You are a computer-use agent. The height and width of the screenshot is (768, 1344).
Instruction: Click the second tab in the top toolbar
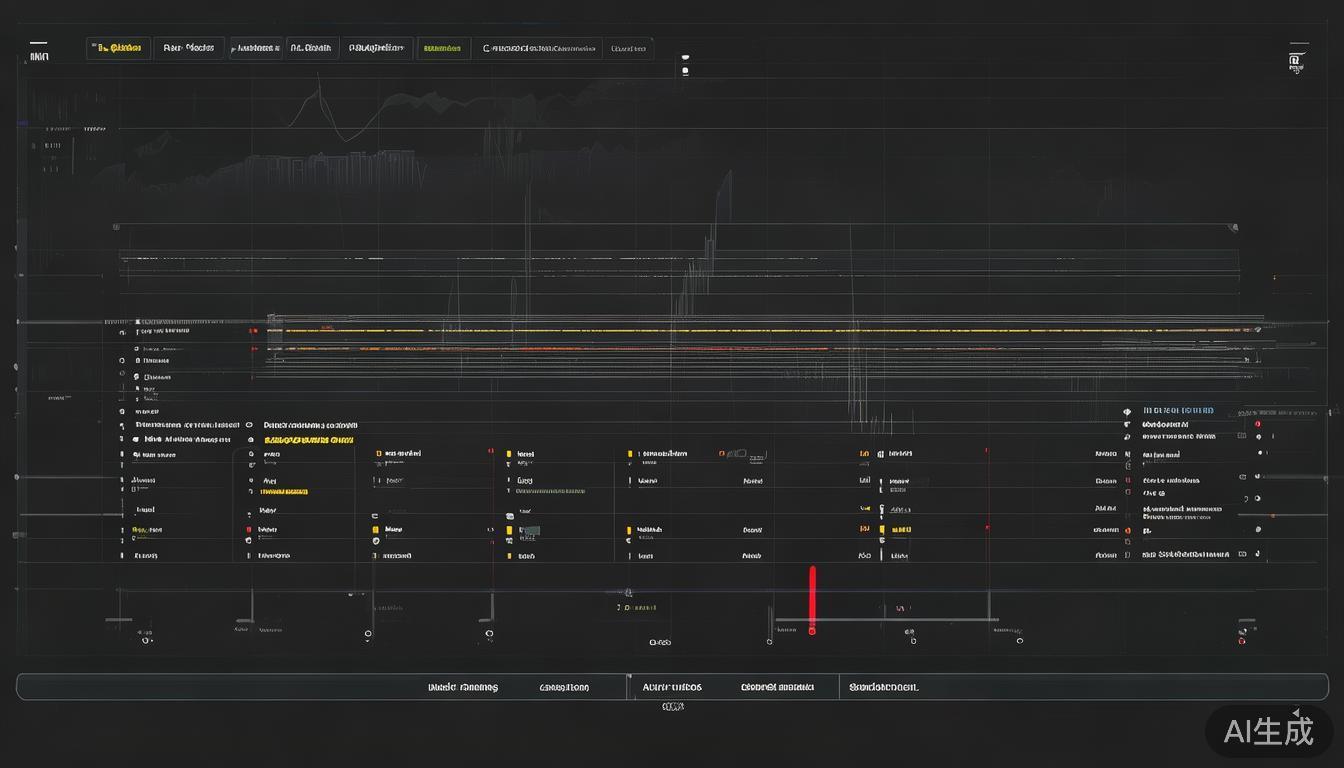pyautogui.click(x=188, y=48)
